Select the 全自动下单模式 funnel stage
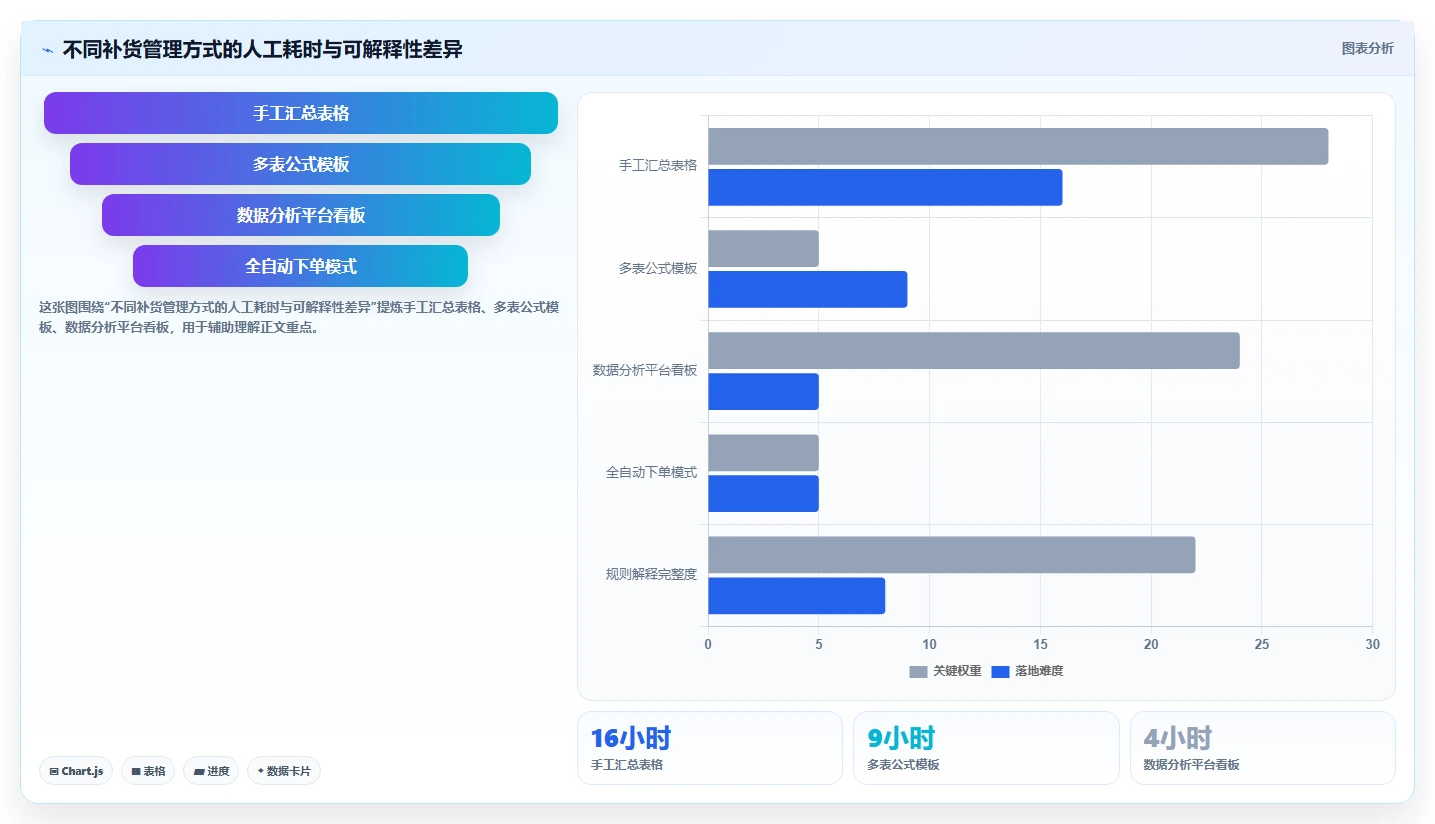 (x=300, y=266)
